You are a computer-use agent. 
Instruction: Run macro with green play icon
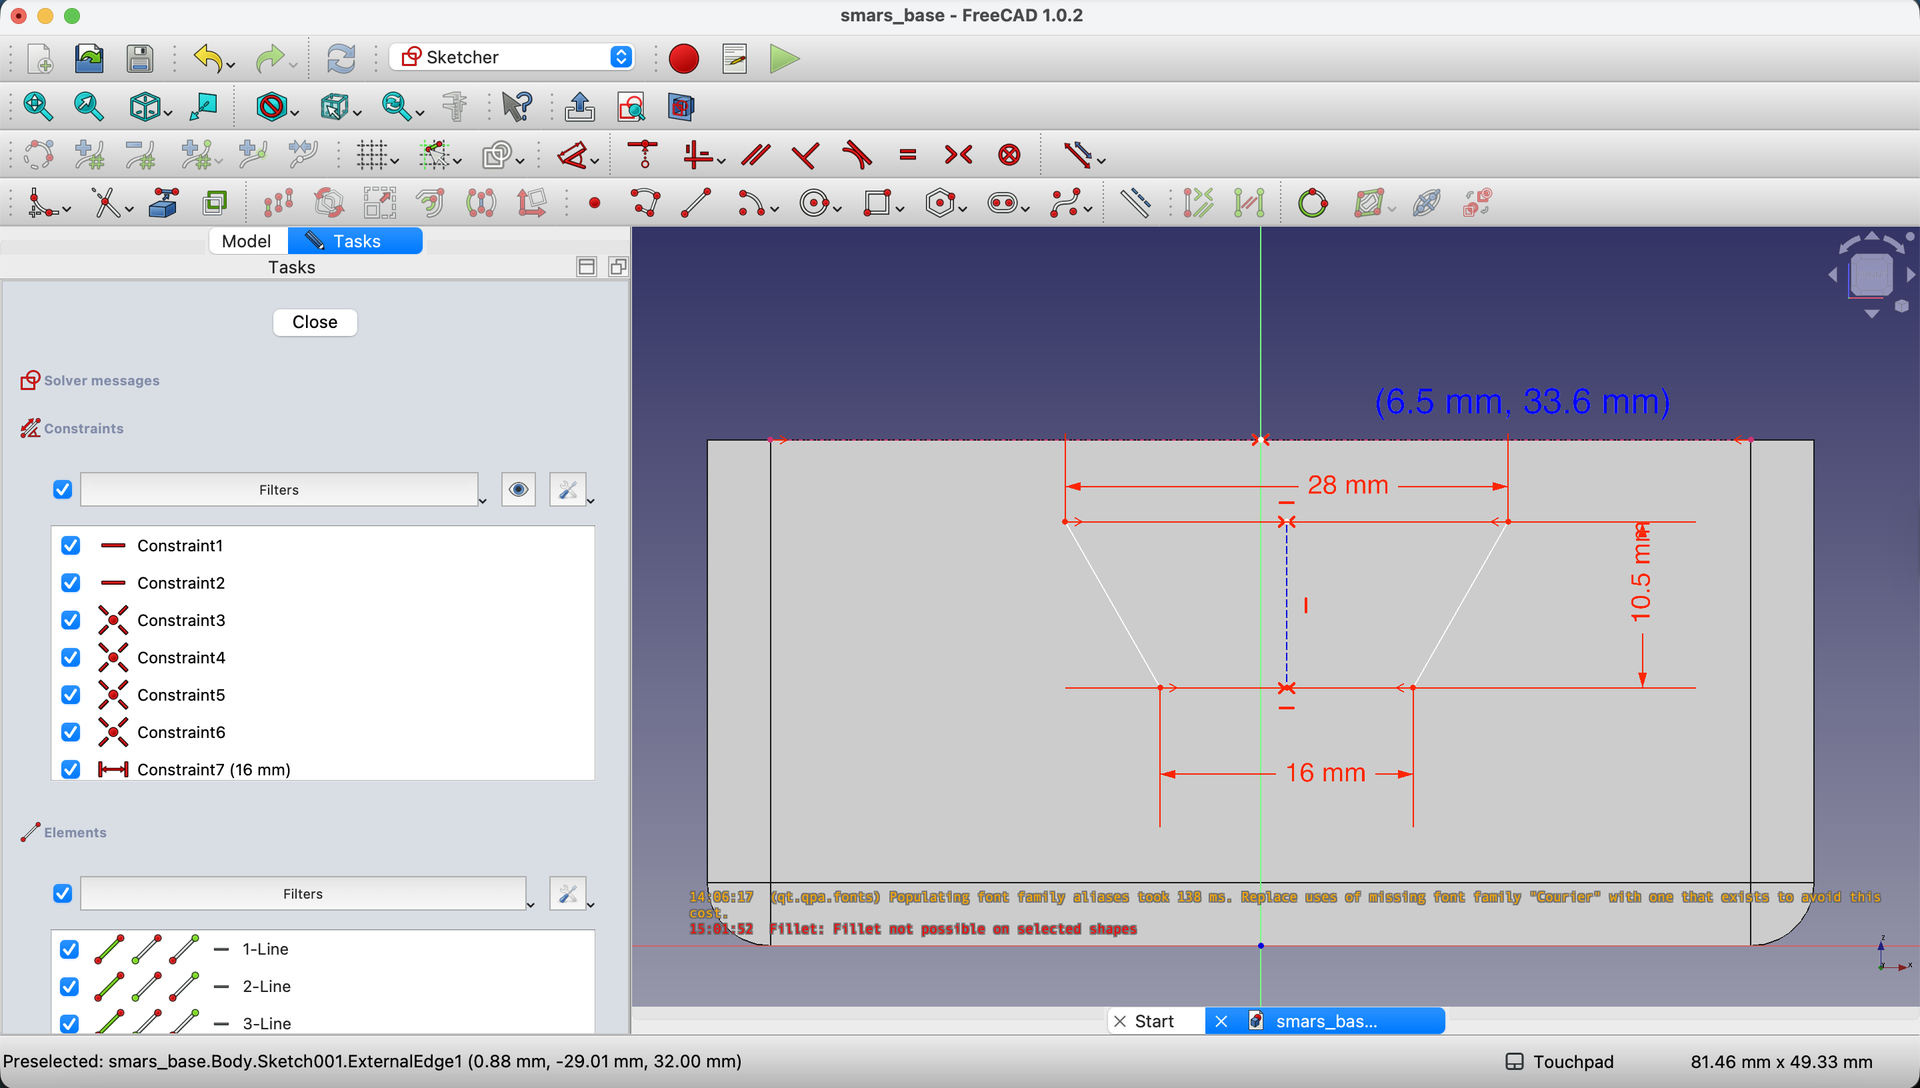[785, 59]
